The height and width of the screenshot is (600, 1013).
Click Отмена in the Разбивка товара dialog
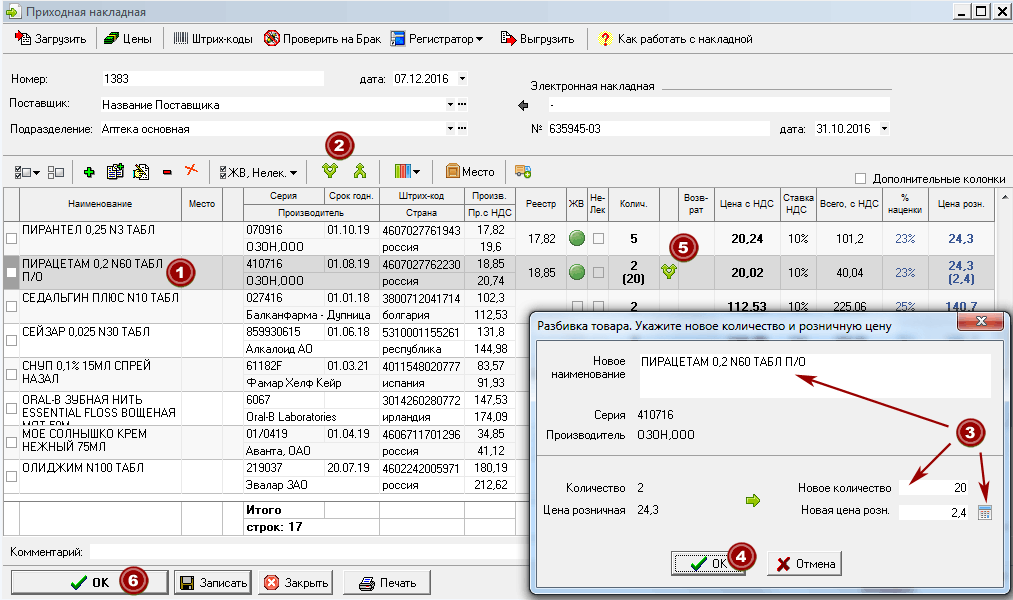click(x=804, y=564)
